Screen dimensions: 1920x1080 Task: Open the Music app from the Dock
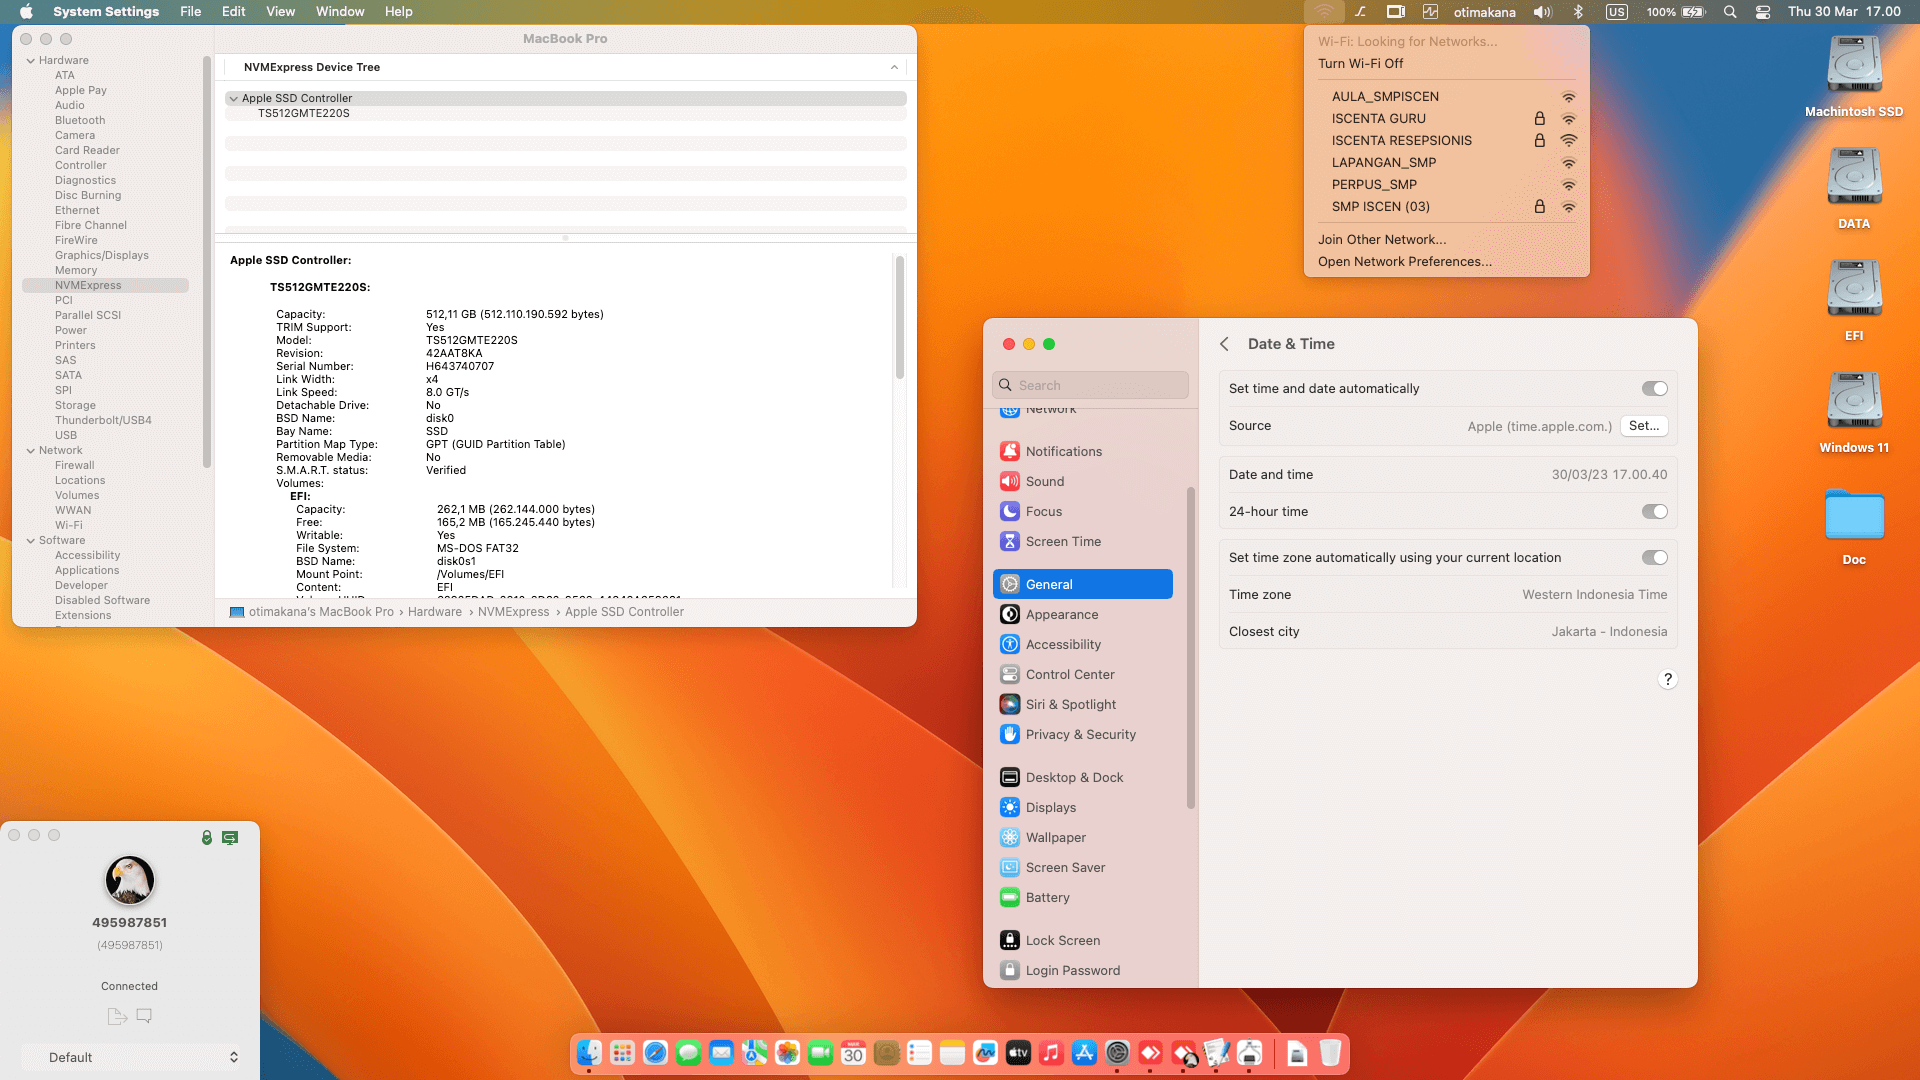pos(1051,1053)
